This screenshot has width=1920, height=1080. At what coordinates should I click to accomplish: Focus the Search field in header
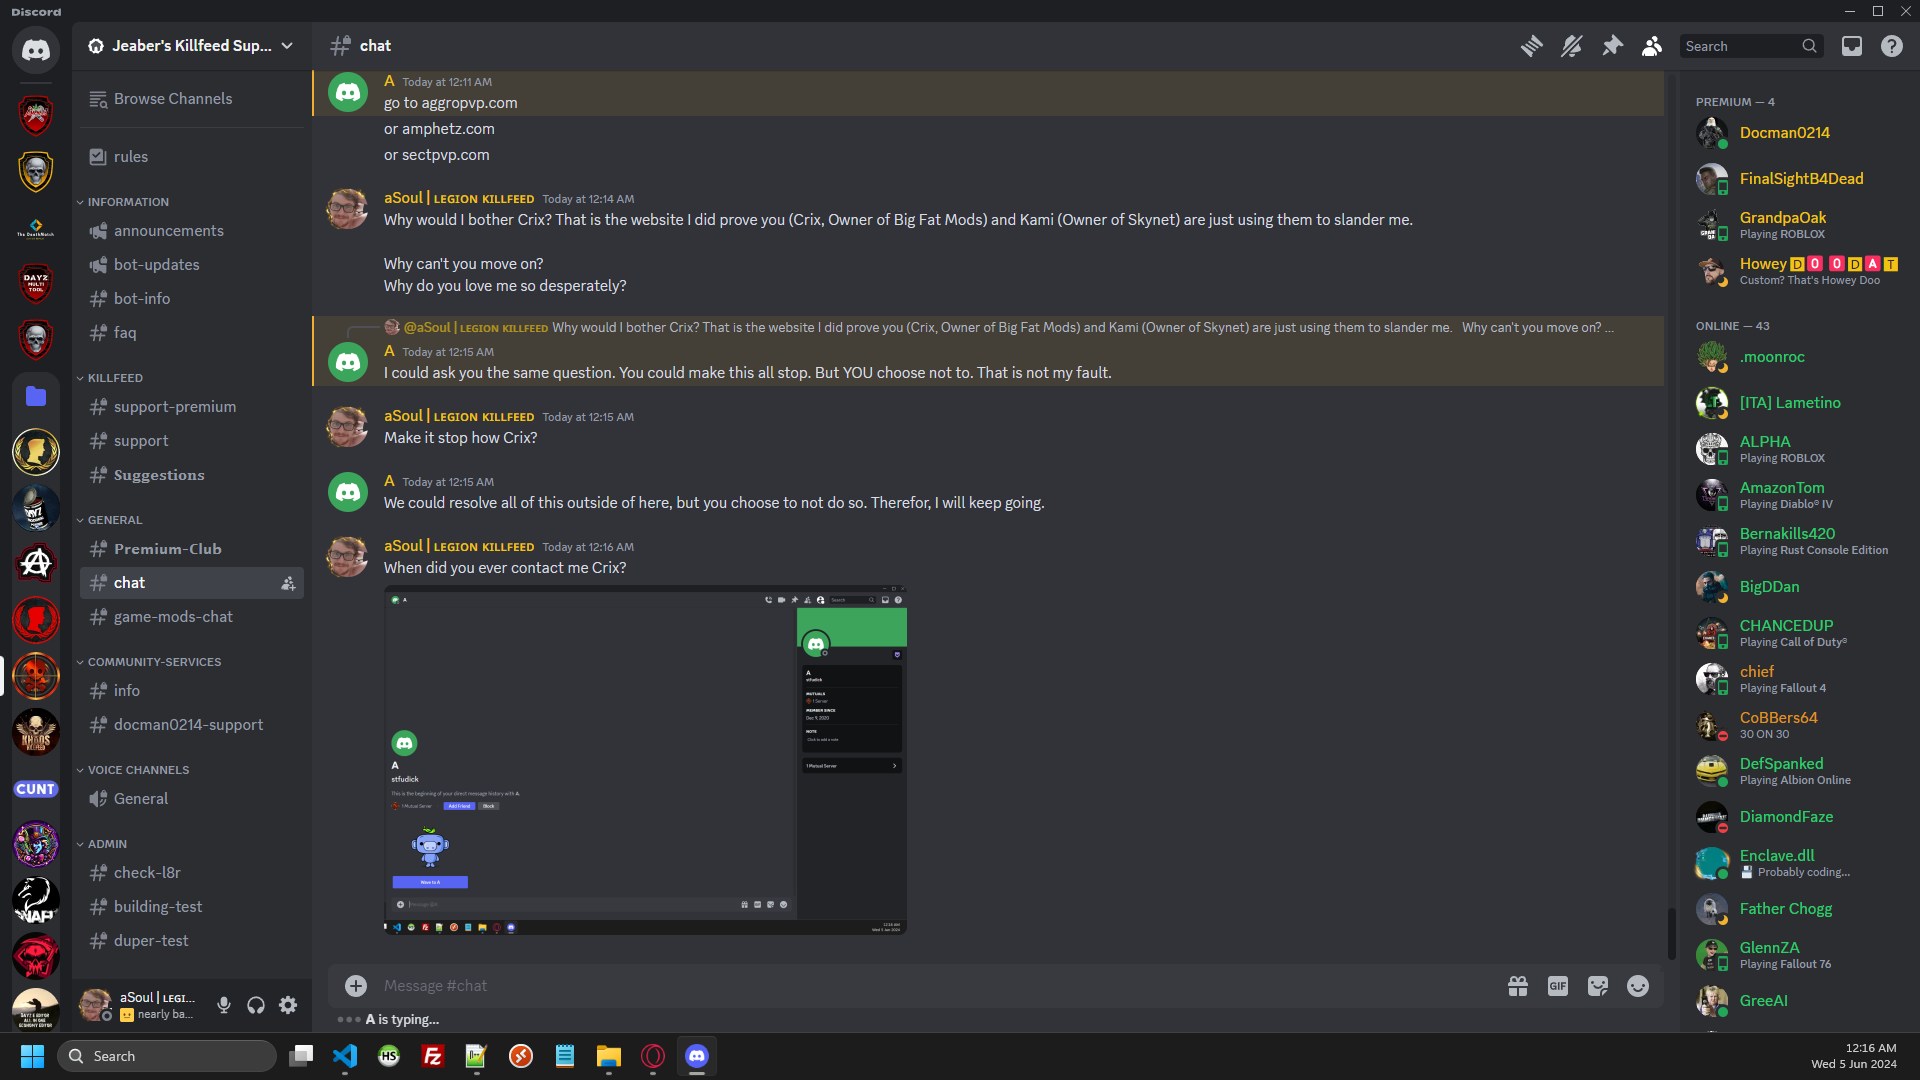tap(1751, 46)
